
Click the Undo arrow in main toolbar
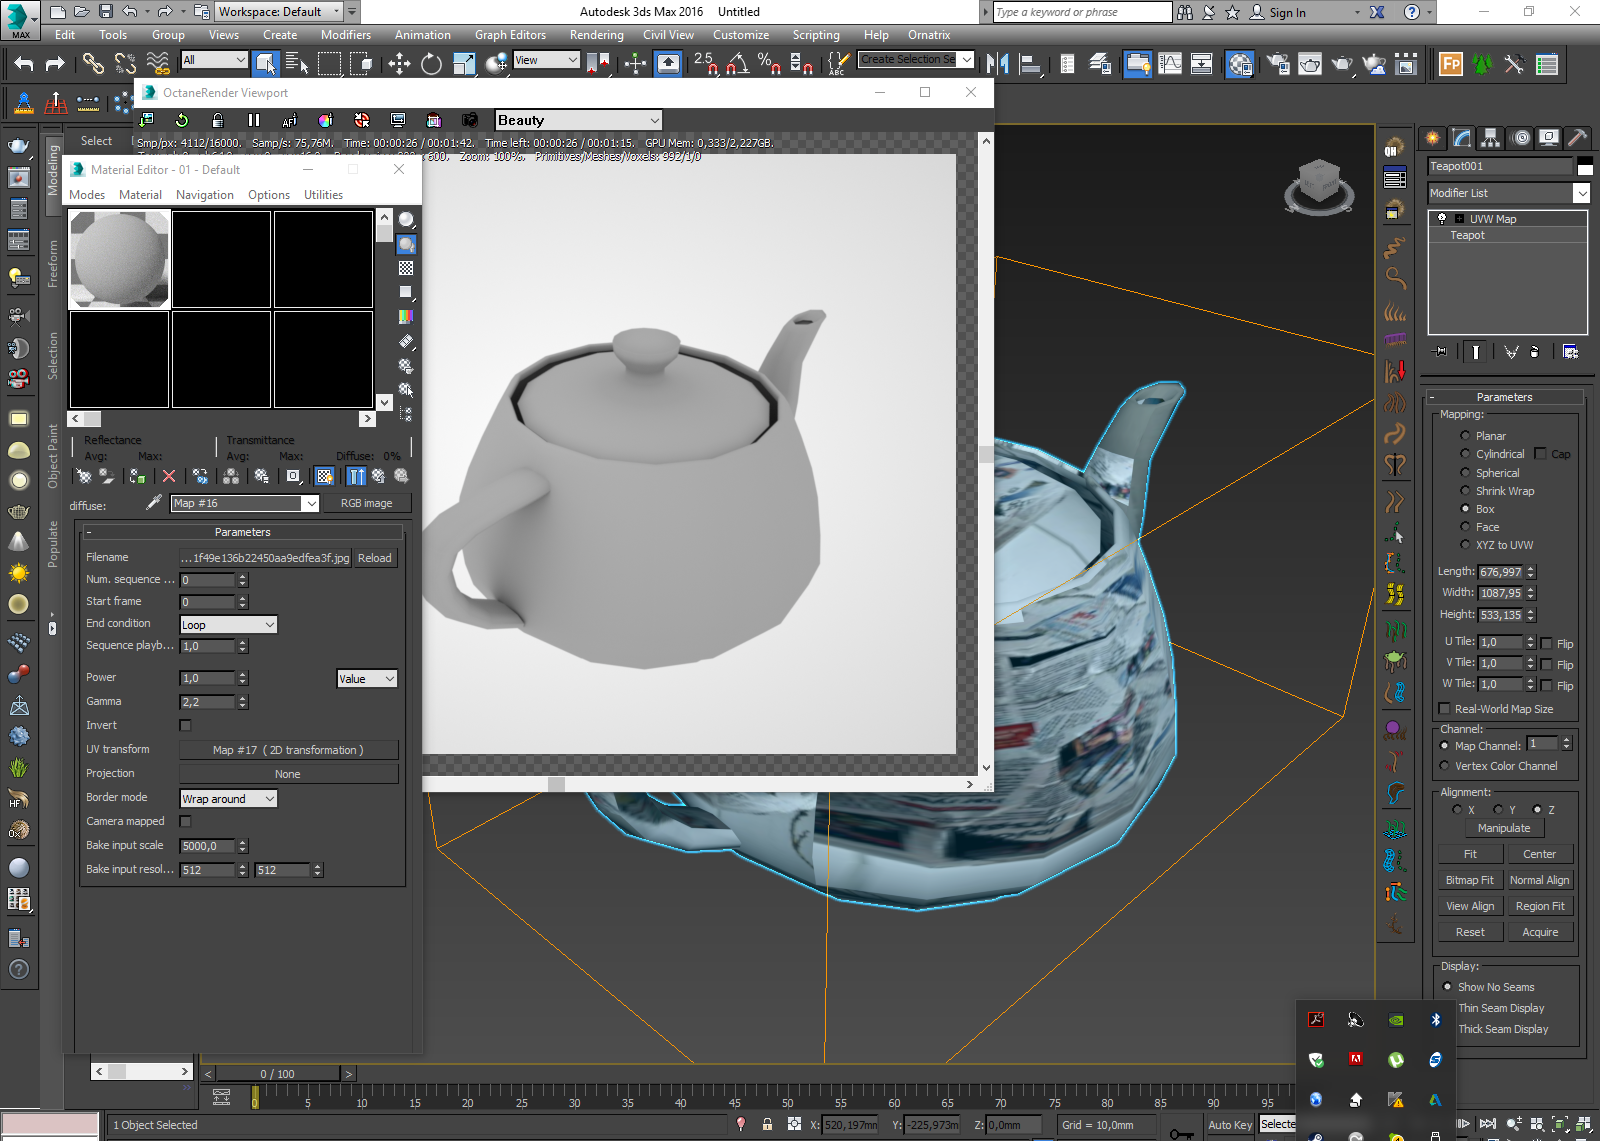[24, 64]
